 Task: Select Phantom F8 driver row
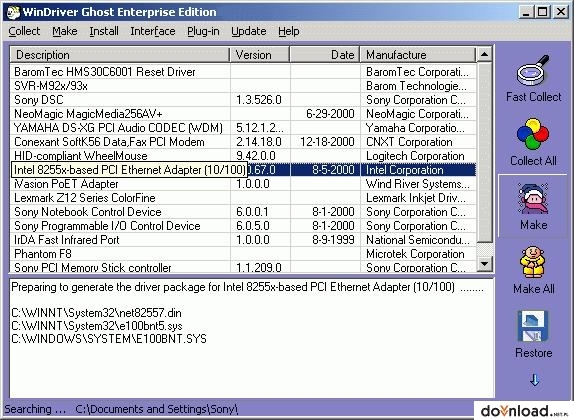[243, 254]
